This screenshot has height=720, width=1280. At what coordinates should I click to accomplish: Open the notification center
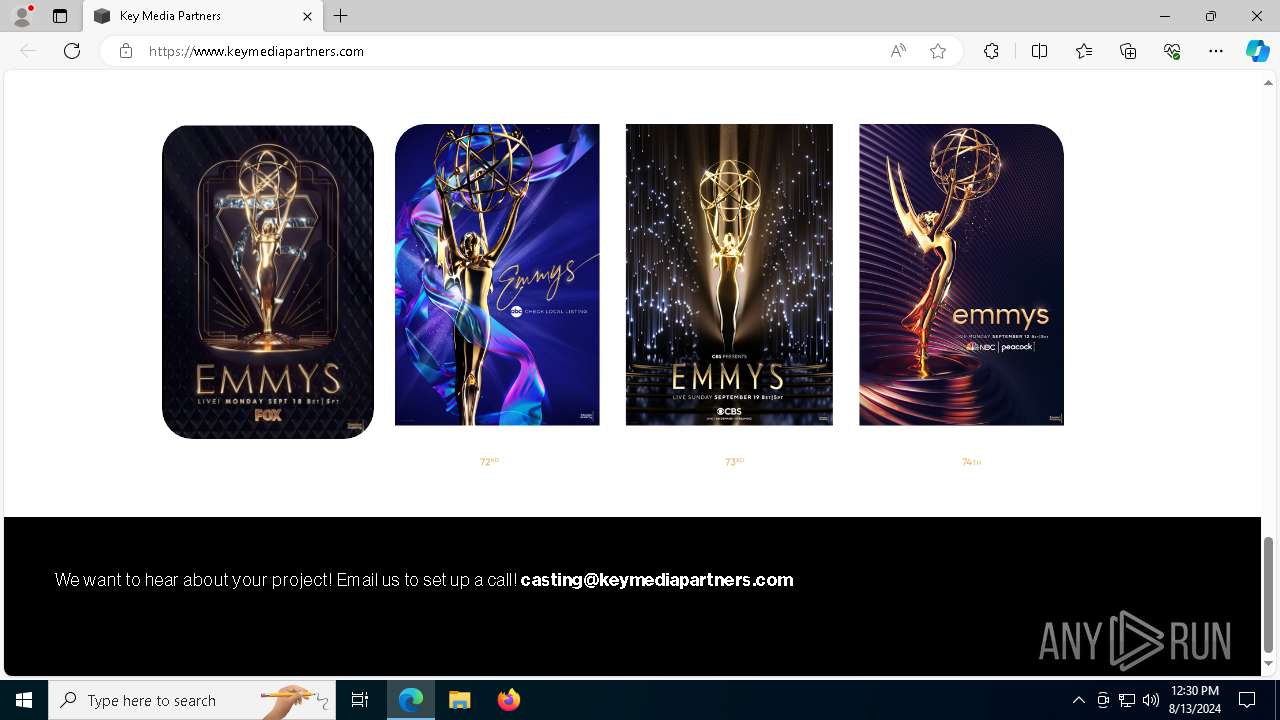tap(1247, 700)
